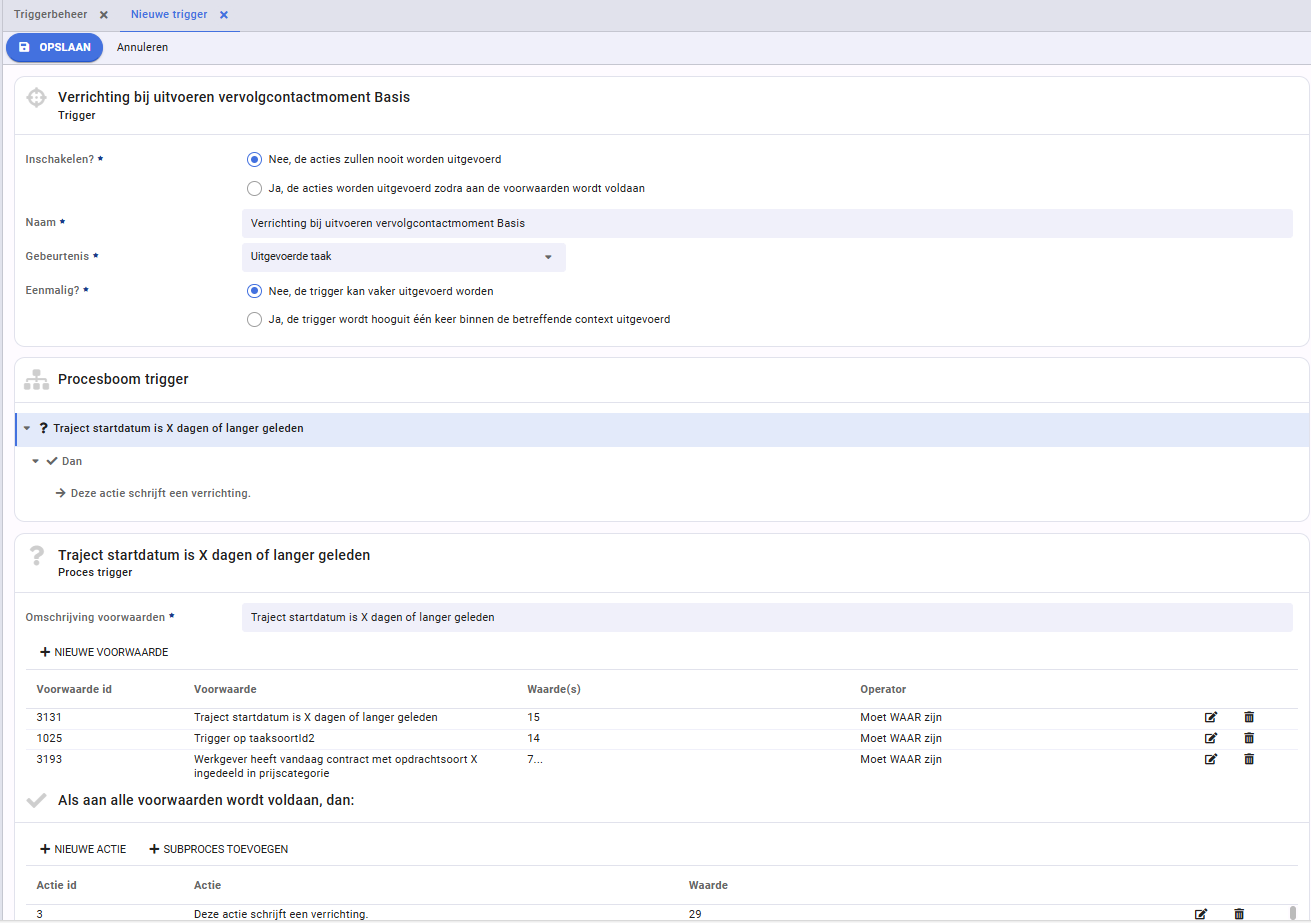Delete condition 1025

pyautogui.click(x=1249, y=738)
